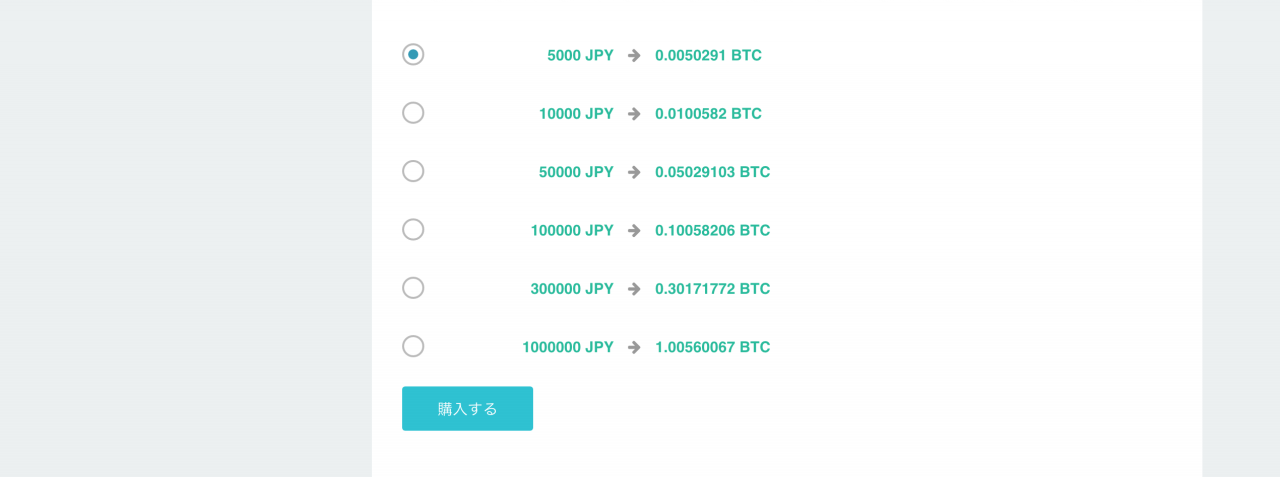Screen dimensions: 1280x477
Task: Select the 1000000 JPY radio option
Action: (413, 346)
